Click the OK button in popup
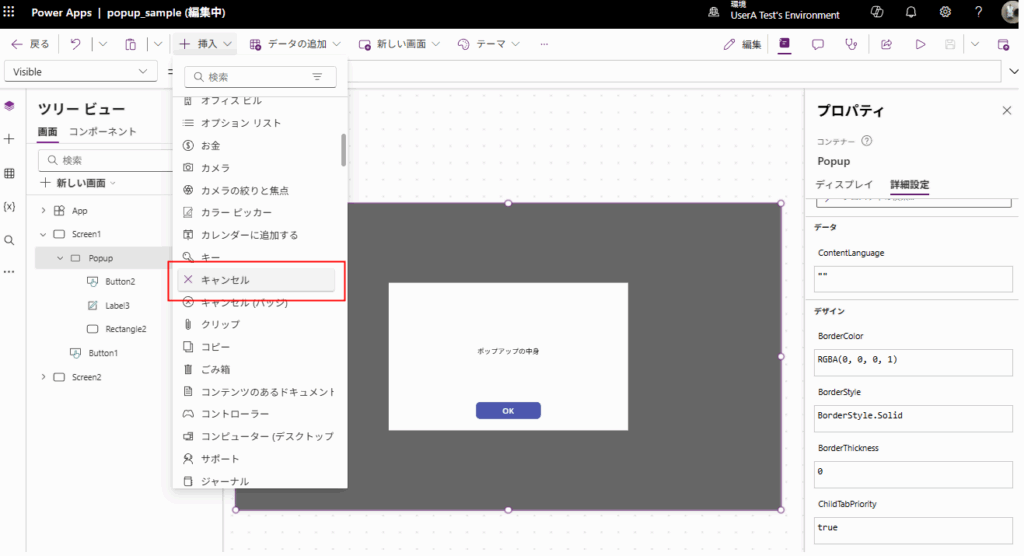This screenshot has width=1024, height=556. (x=508, y=410)
